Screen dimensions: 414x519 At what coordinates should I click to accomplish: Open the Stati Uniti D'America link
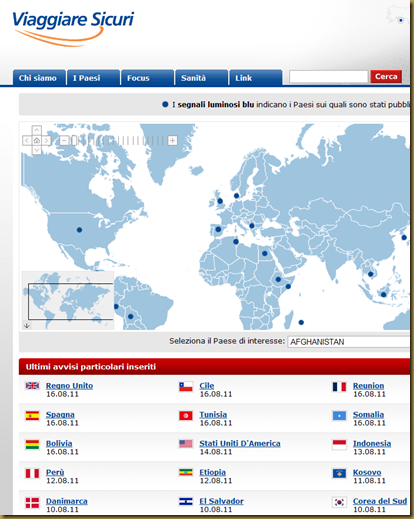(x=240, y=443)
